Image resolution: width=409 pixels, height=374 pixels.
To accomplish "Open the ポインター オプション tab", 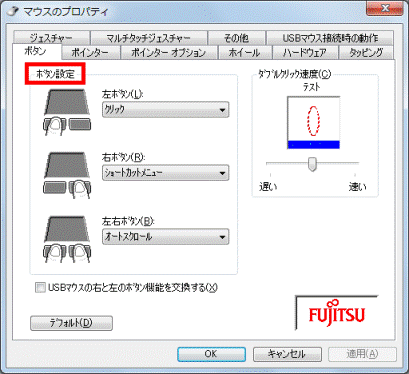I will [x=169, y=53].
